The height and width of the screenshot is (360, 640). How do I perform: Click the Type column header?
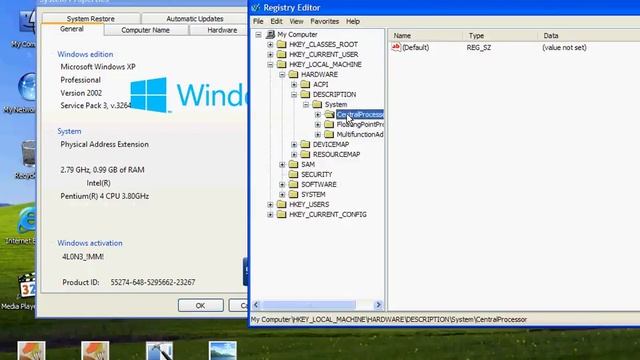coord(501,36)
